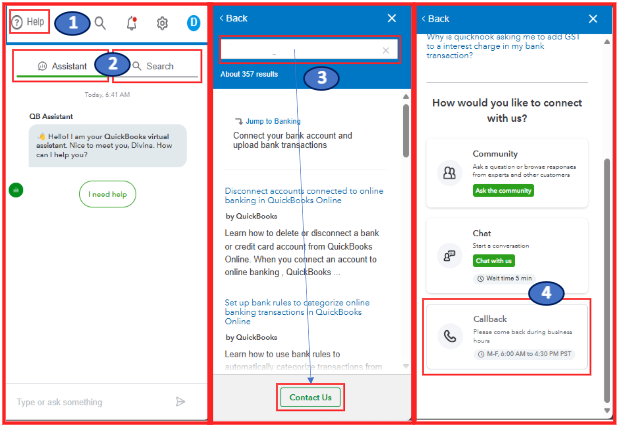Open the GST interest charge question link
618x426 pixels.
point(503,46)
